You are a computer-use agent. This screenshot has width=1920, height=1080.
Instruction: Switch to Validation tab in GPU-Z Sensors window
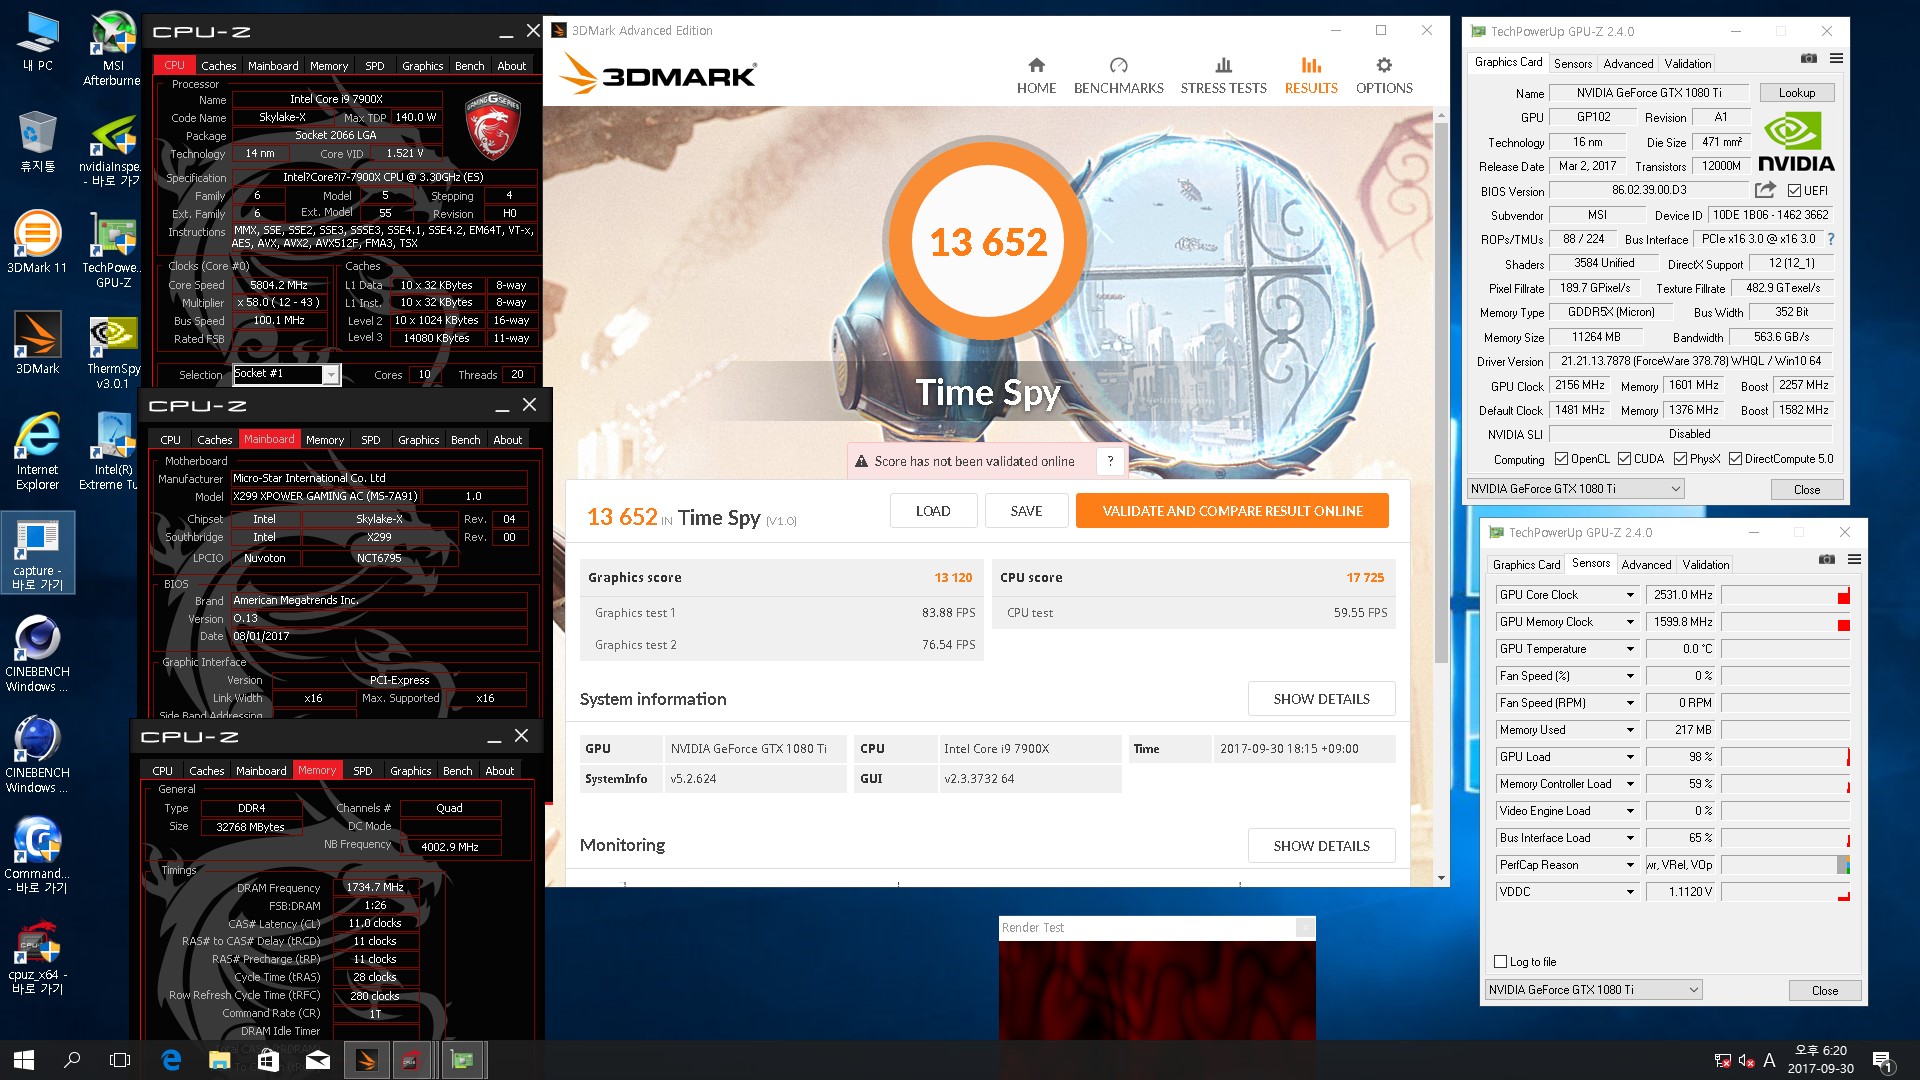click(1705, 565)
